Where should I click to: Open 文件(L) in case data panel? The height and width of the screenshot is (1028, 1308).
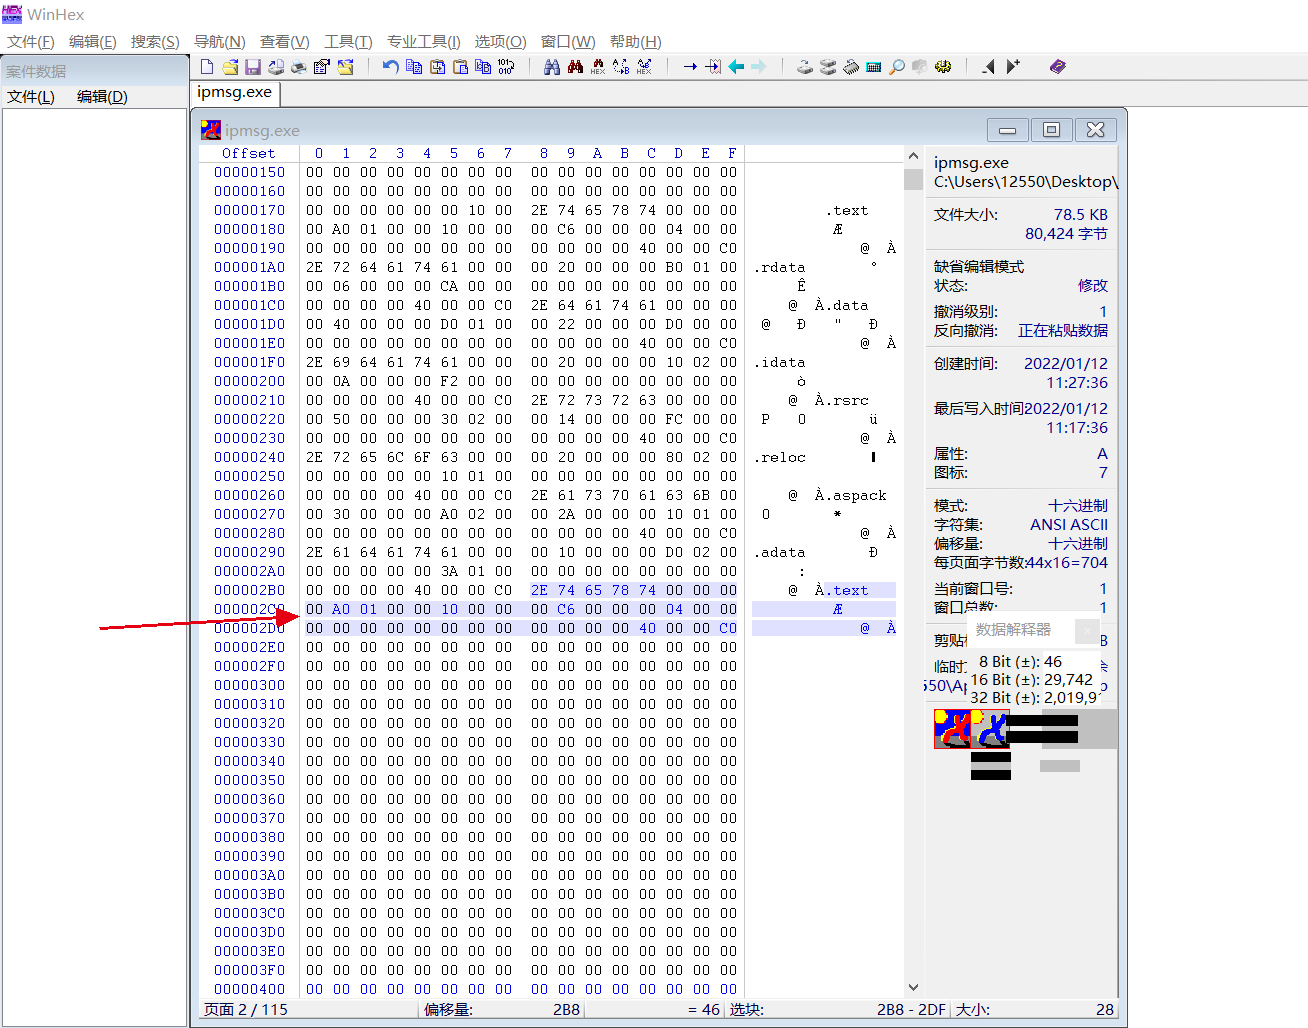pyautogui.click(x=31, y=96)
